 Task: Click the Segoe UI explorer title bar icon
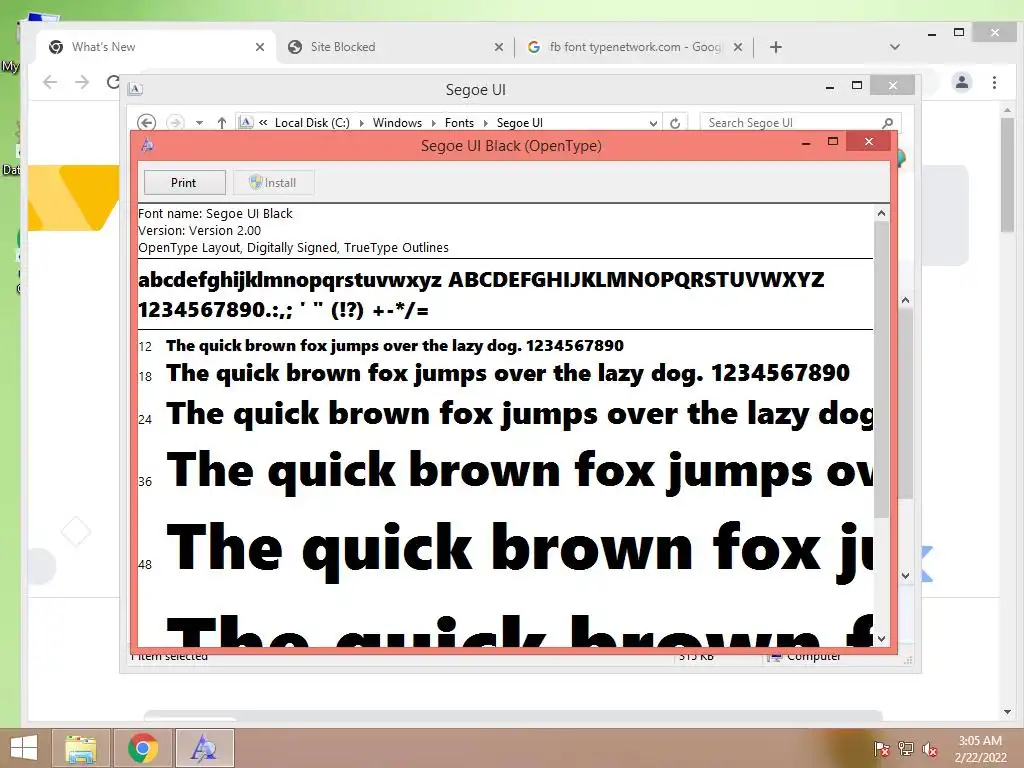pyautogui.click(x=135, y=89)
